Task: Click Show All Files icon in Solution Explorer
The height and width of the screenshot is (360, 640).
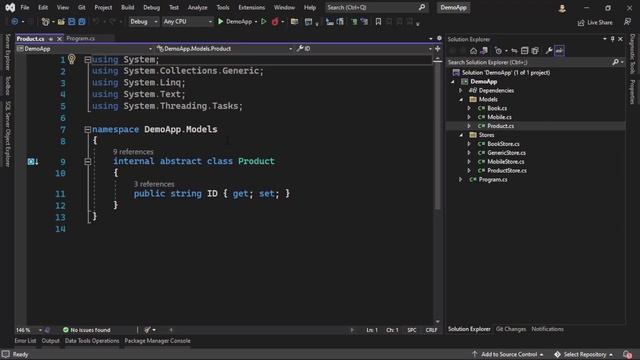Action: click(535, 51)
